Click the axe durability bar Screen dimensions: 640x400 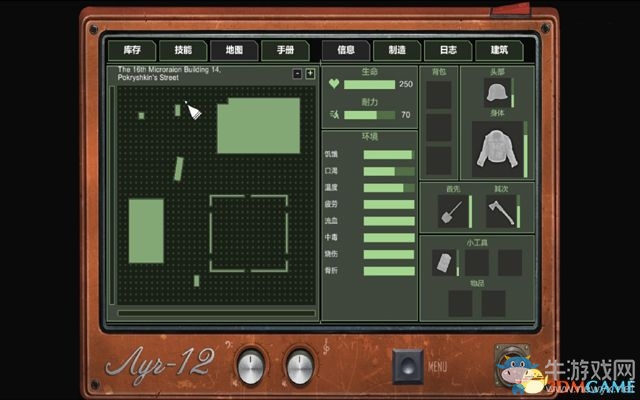click(518, 211)
